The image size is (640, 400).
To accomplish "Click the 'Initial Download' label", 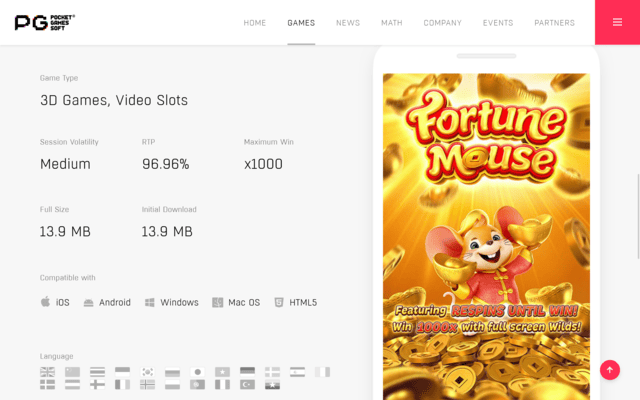I will (x=169, y=209).
